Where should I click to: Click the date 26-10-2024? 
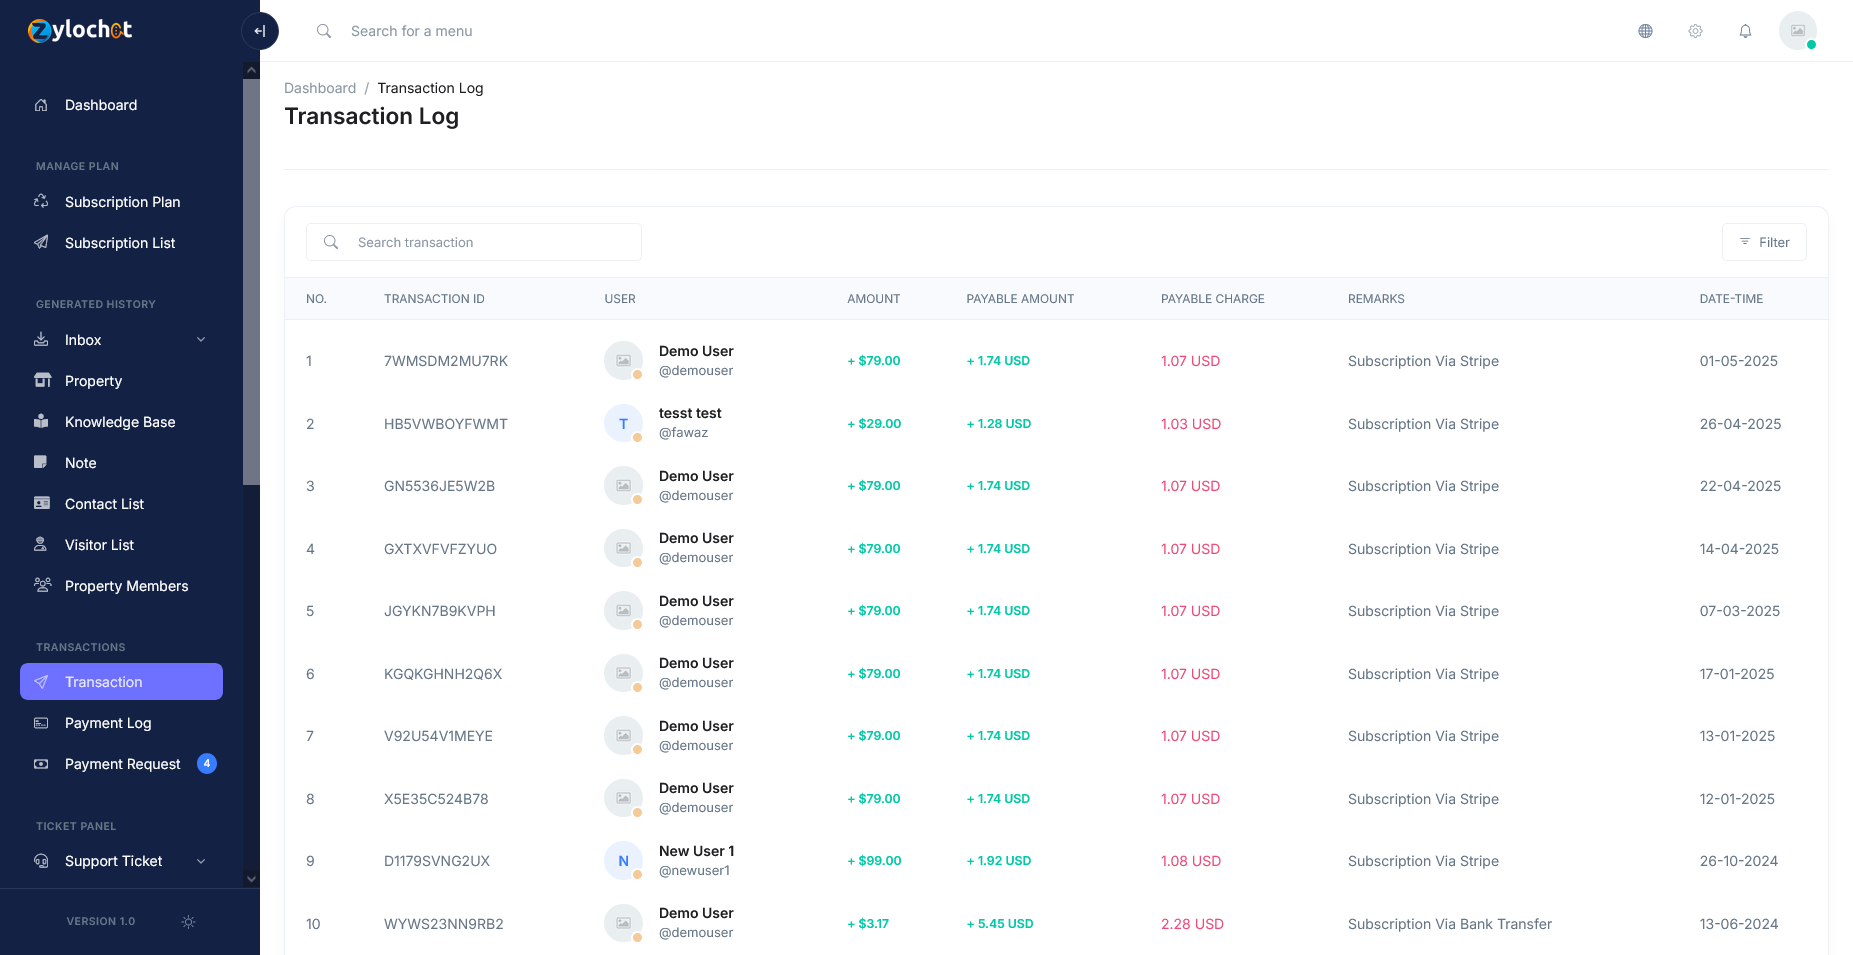[x=1739, y=861]
